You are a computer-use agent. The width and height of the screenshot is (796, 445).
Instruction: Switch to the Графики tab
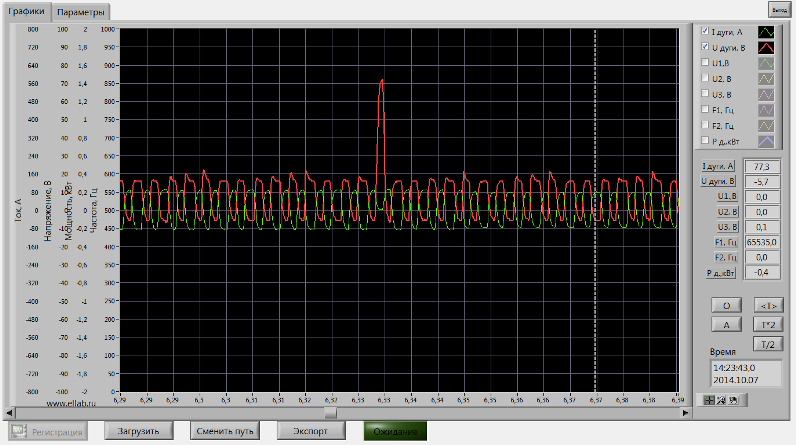pos(26,11)
